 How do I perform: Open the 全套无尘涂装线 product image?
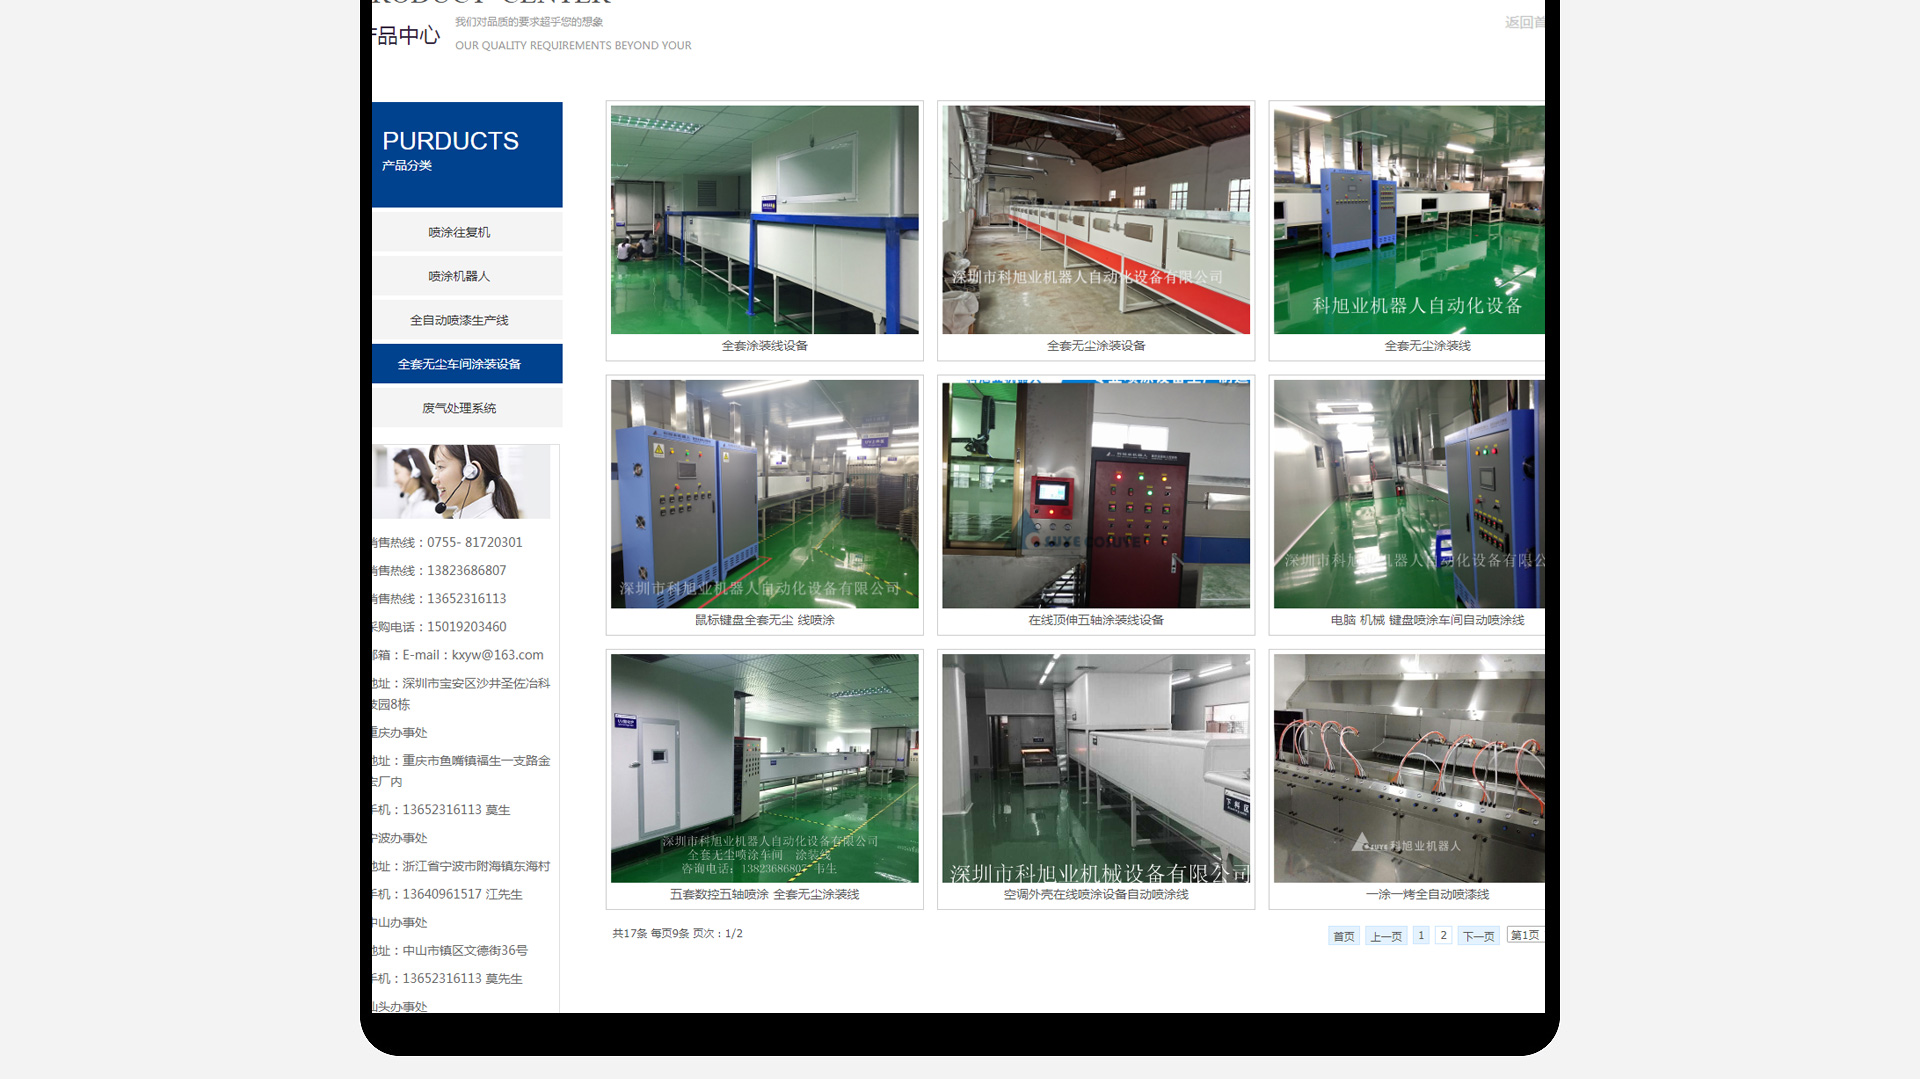[x=1409, y=220]
